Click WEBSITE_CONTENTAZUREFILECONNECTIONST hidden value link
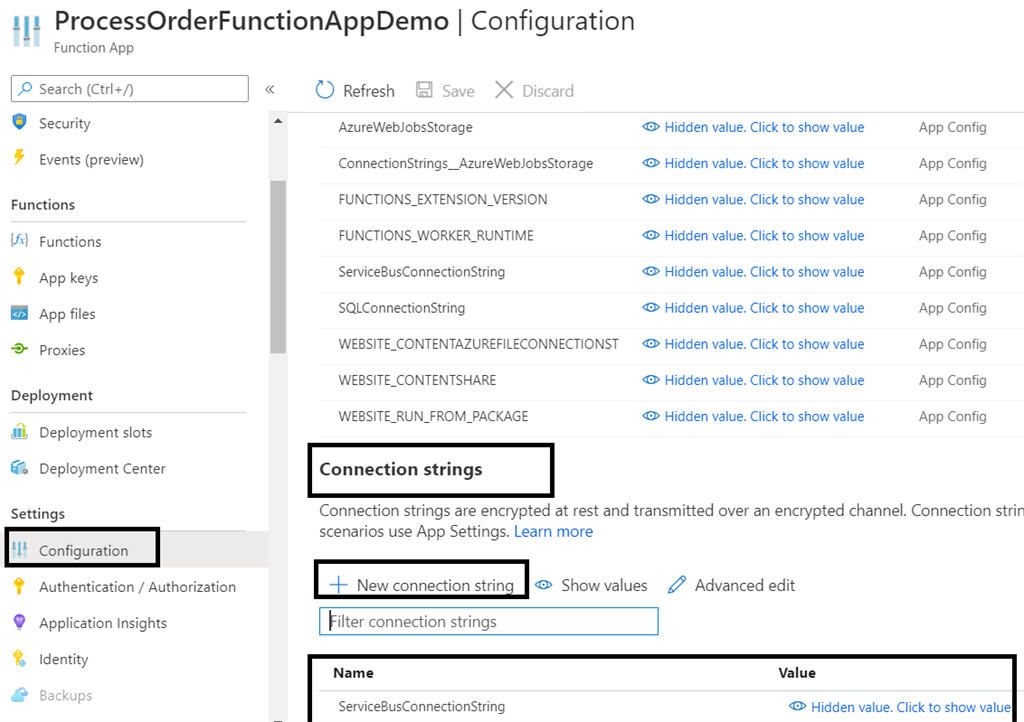1024x722 pixels. click(x=764, y=343)
